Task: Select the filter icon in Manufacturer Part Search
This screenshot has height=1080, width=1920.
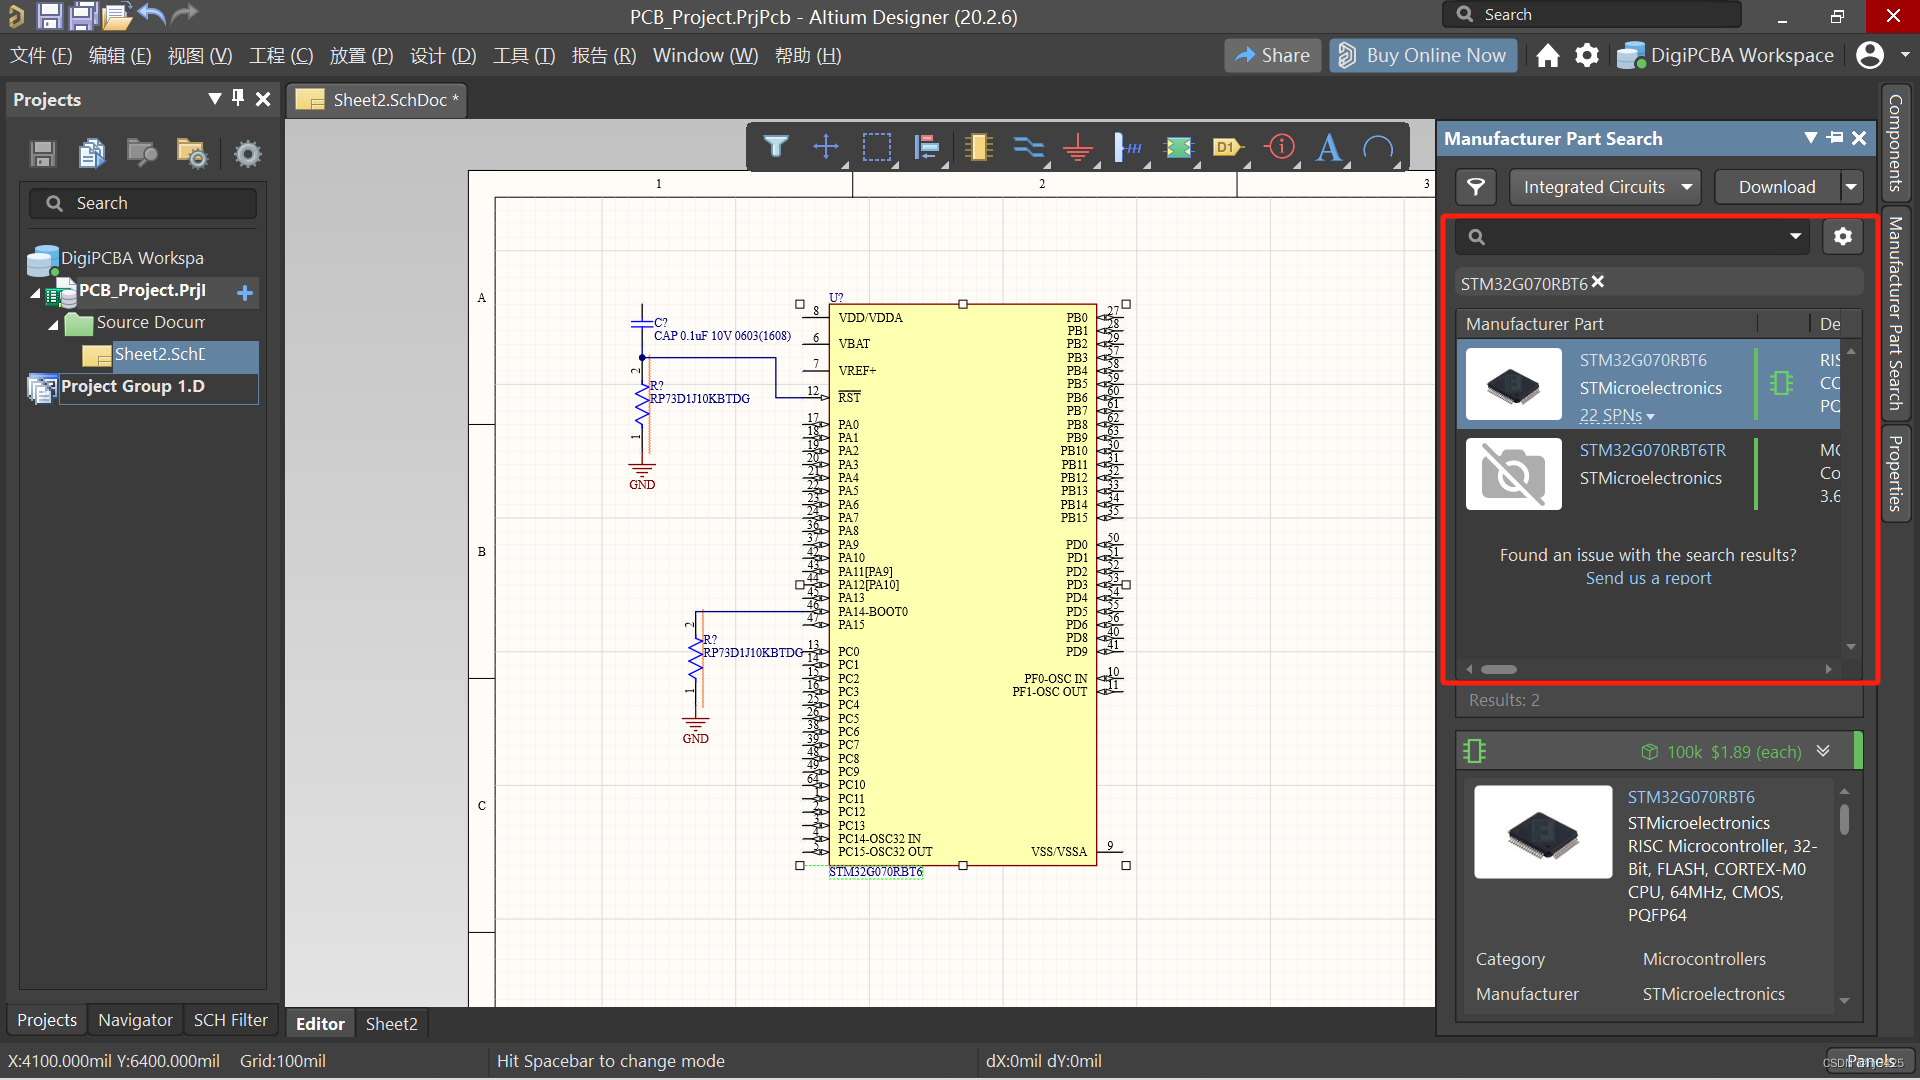Action: click(1474, 187)
